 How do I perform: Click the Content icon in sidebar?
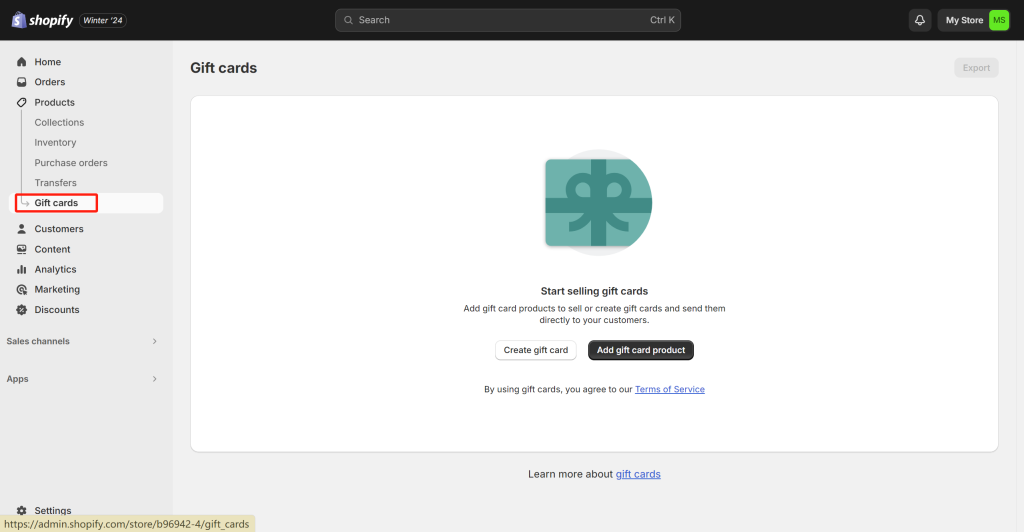(x=22, y=249)
